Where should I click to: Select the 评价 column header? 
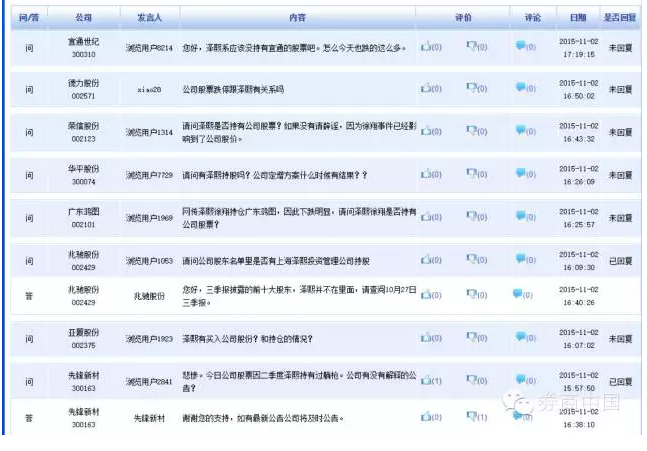pos(463,18)
